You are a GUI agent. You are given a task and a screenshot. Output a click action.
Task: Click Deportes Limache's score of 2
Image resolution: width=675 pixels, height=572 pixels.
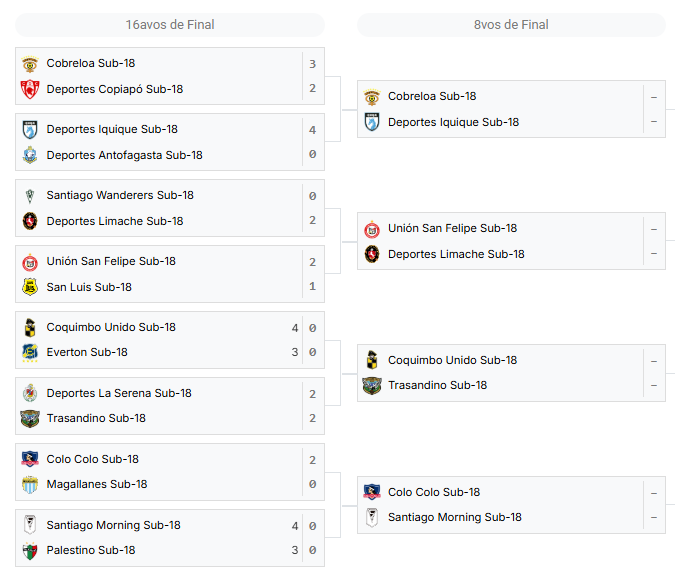point(313,220)
